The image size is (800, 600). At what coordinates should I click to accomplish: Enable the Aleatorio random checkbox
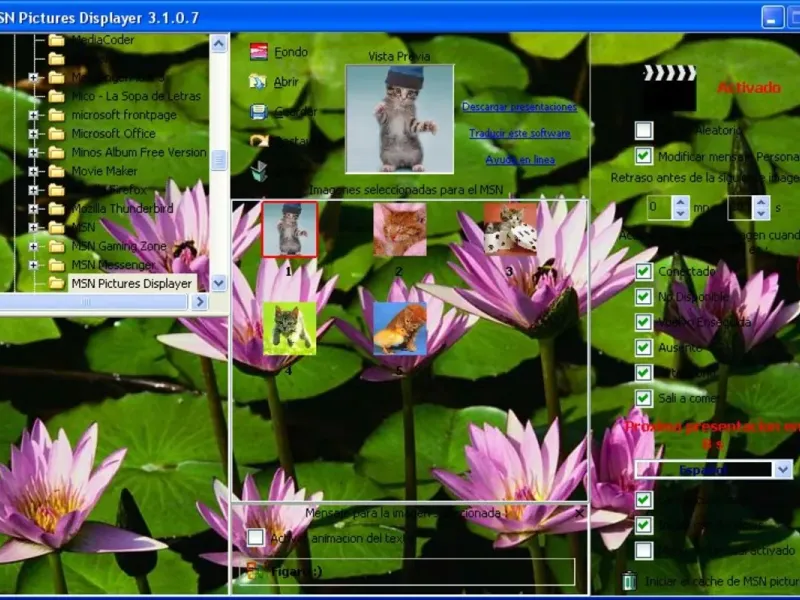(x=644, y=130)
